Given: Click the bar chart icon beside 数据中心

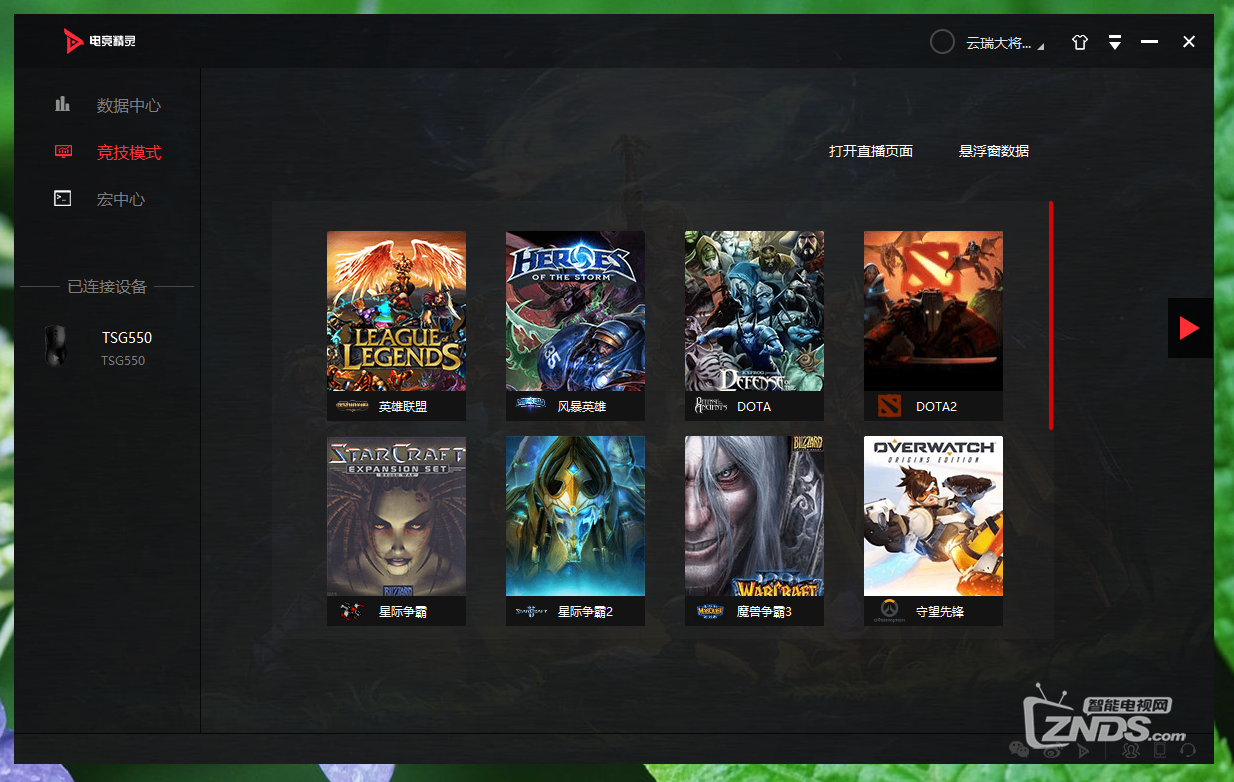Looking at the screenshot, I should coord(63,104).
